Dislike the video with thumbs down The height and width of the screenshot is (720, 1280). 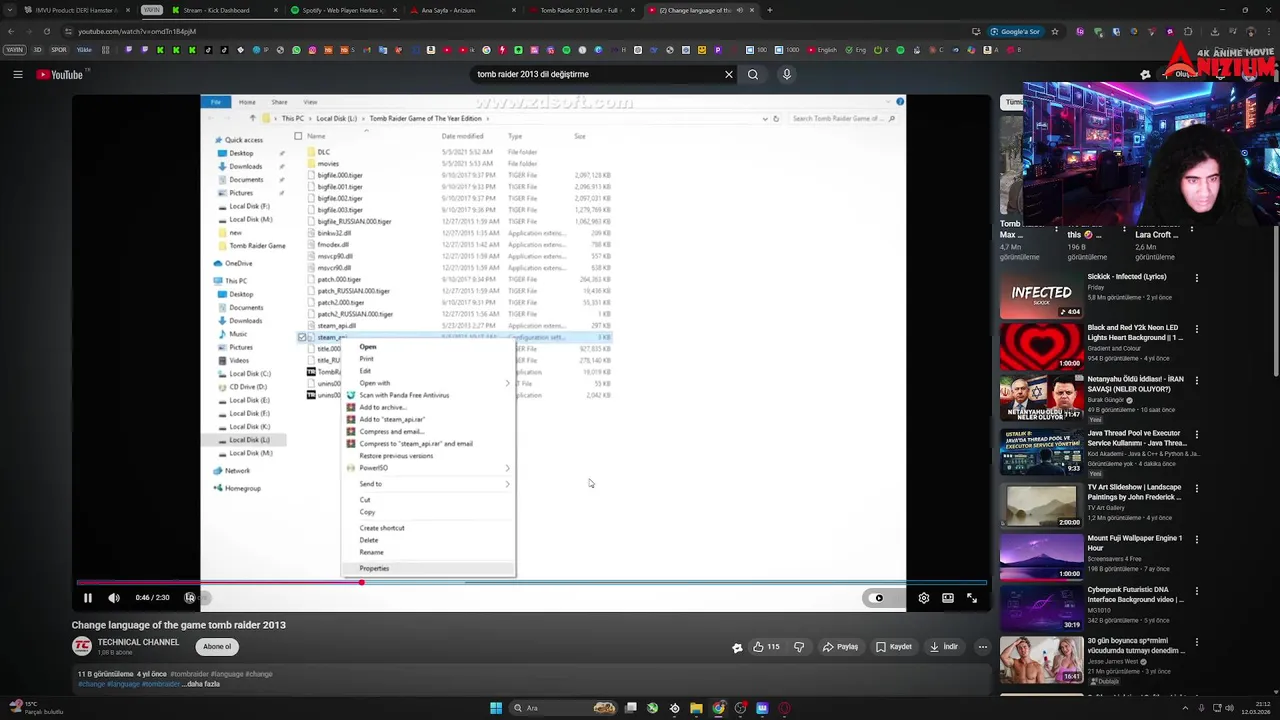pos(798,647)
